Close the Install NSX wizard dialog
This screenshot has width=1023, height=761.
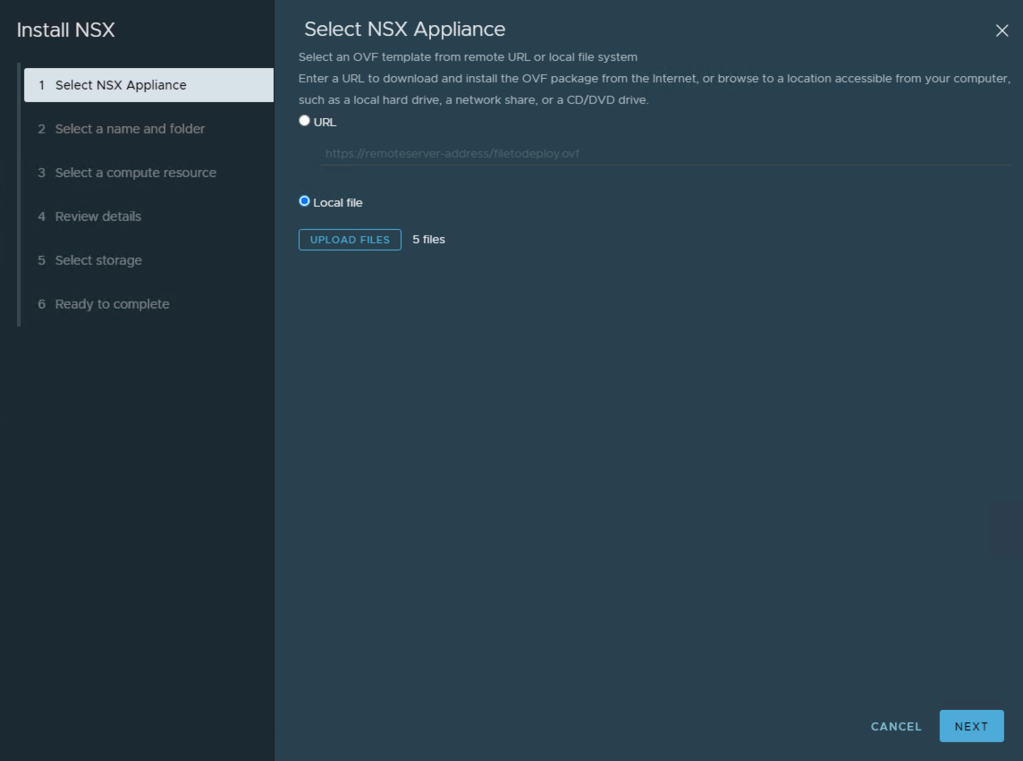(1001, 31)
